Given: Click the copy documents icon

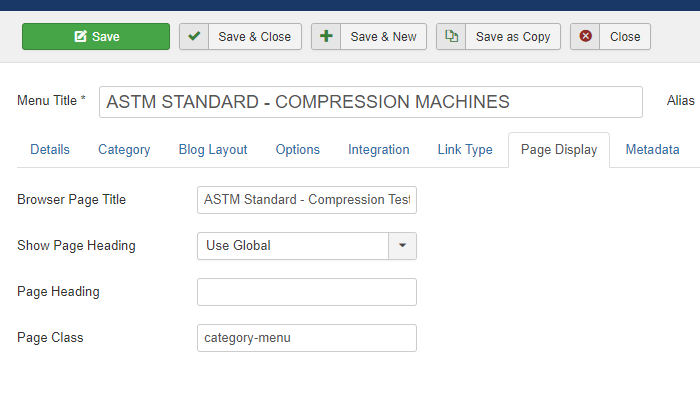Looking at the screenshot, I should (451, 36).
